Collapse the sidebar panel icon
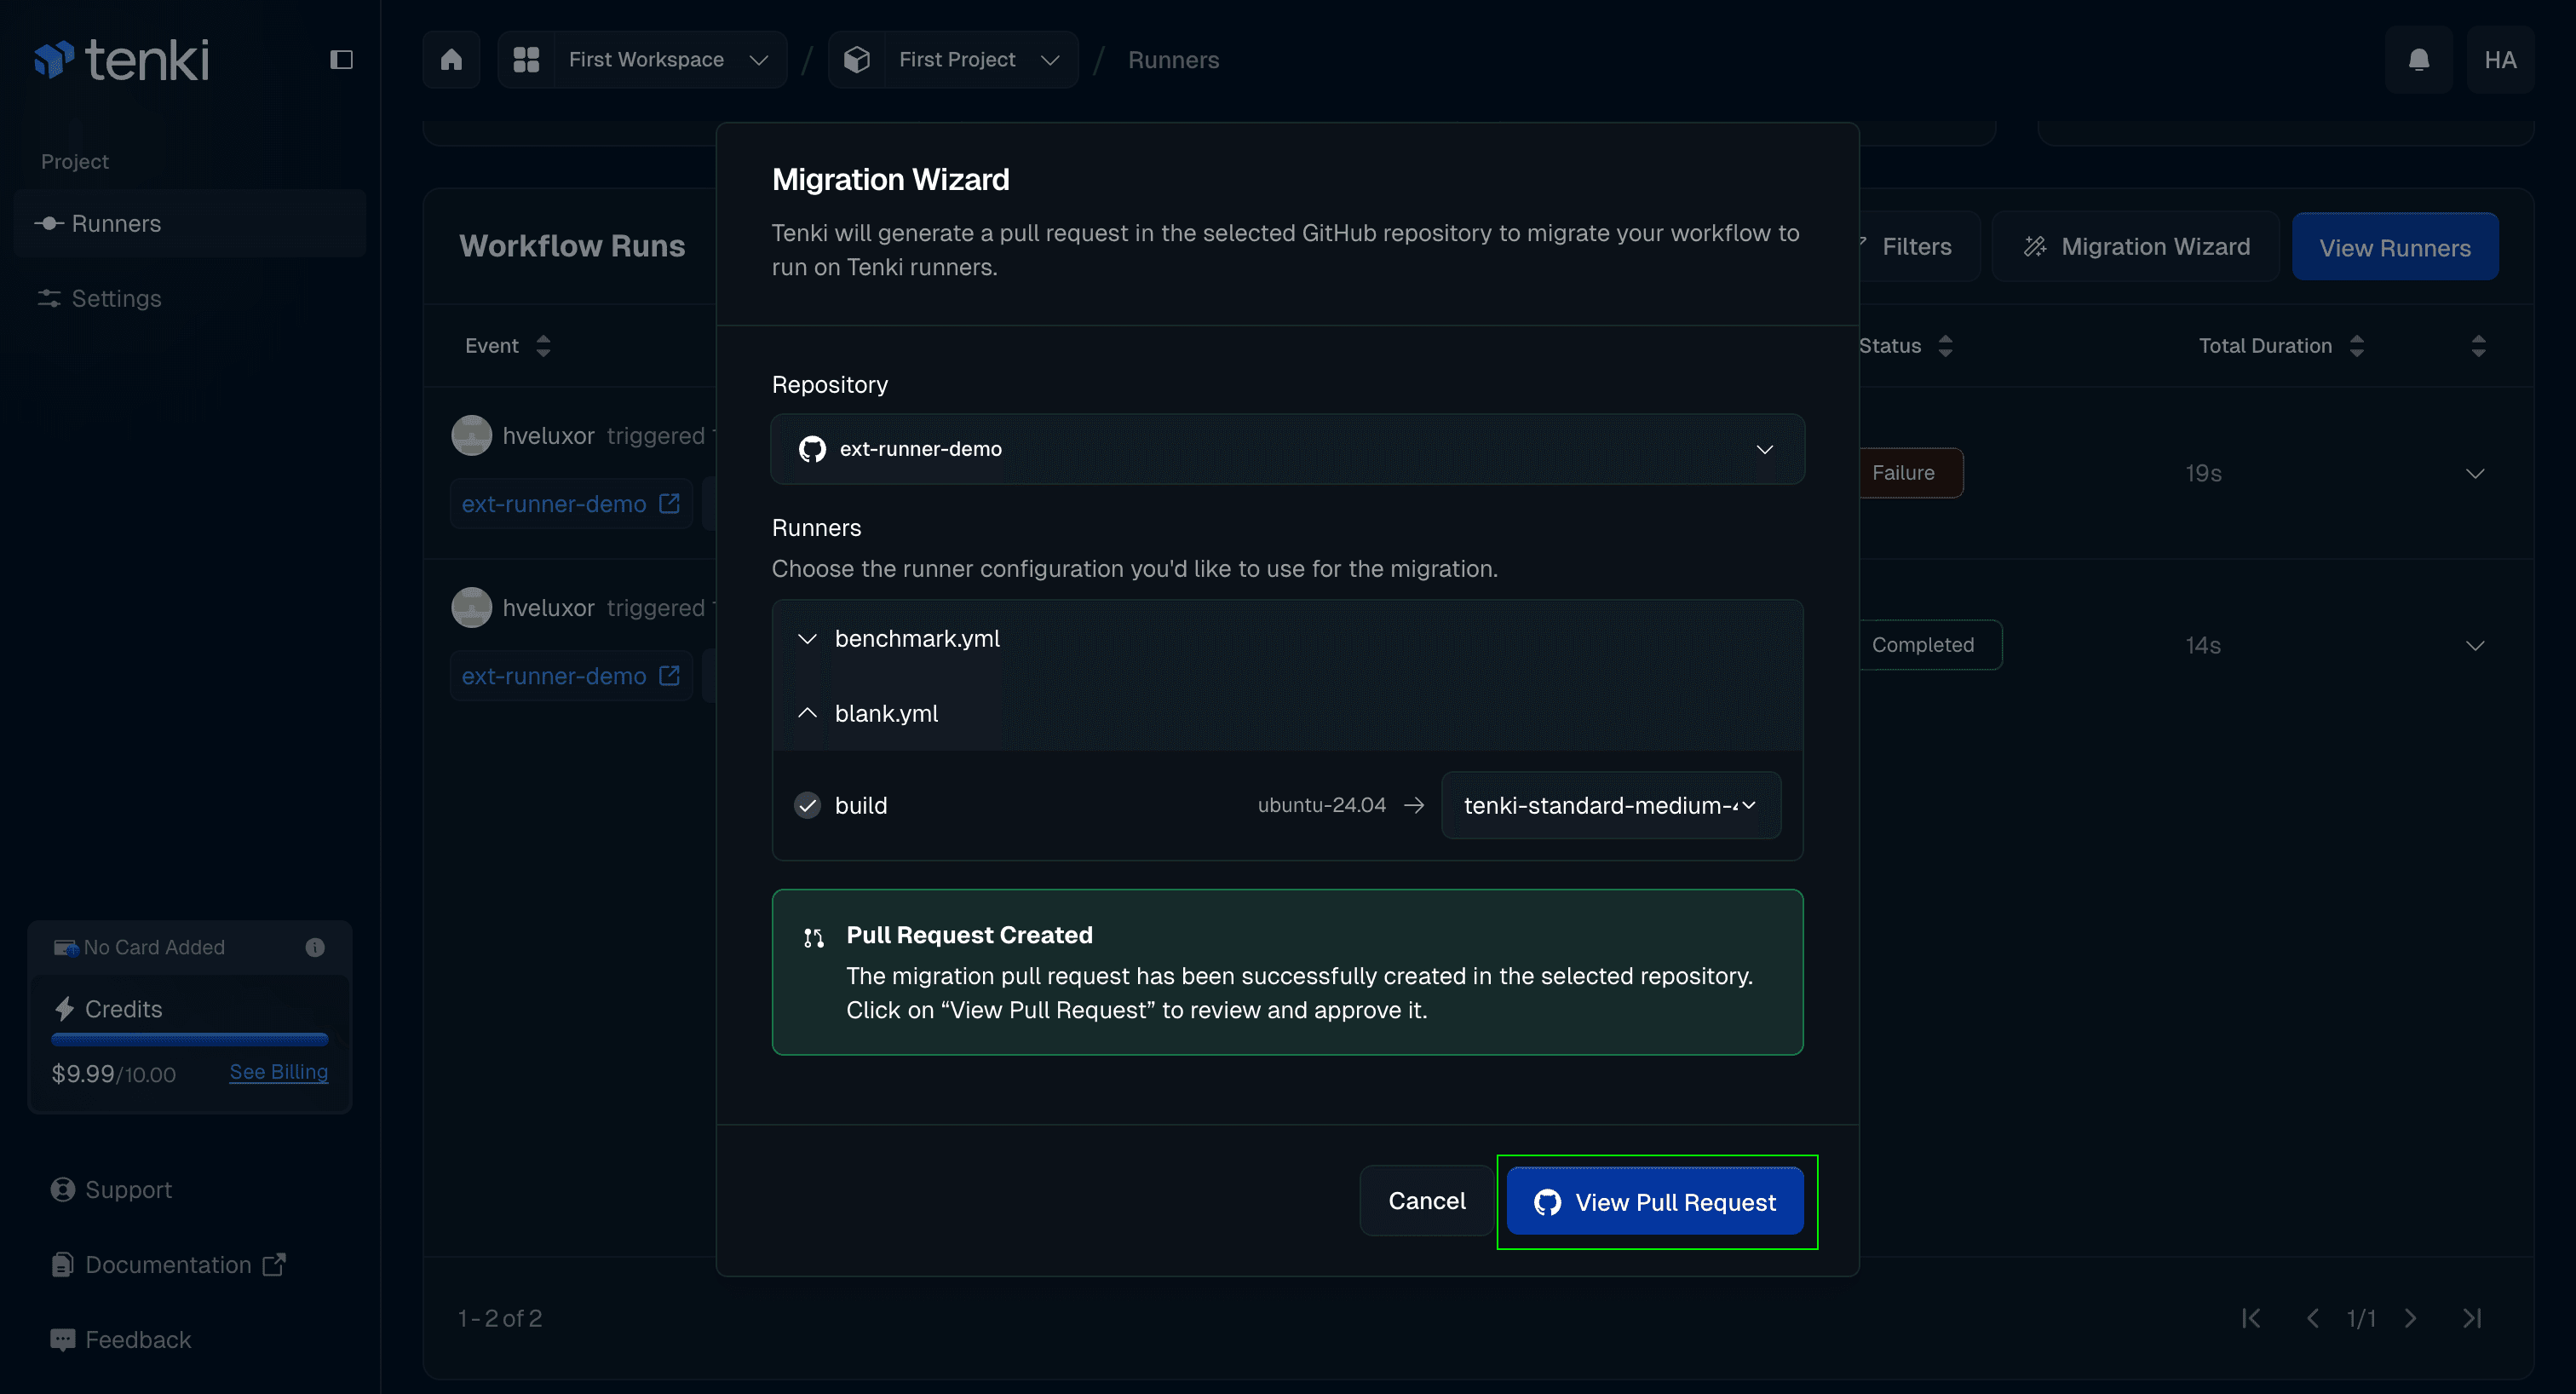The image size is (2576, 1394). (341, 60)
